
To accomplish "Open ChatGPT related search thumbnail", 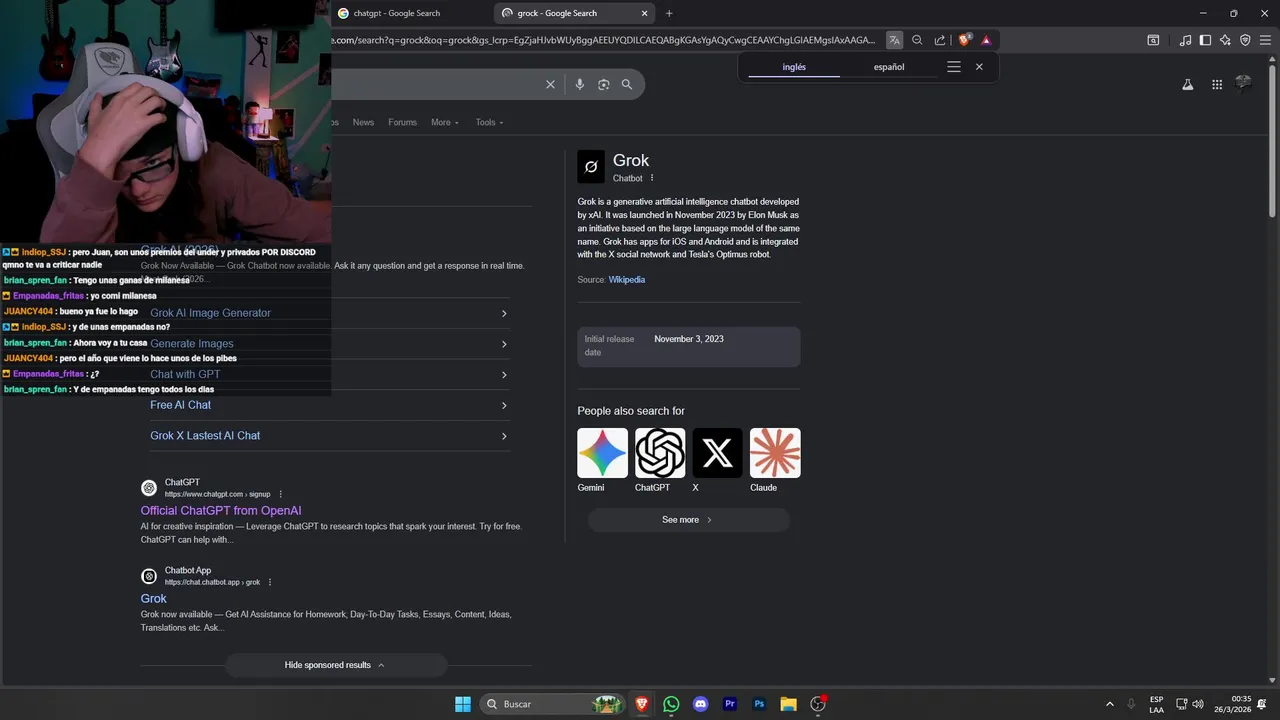I will pos(660,453).
